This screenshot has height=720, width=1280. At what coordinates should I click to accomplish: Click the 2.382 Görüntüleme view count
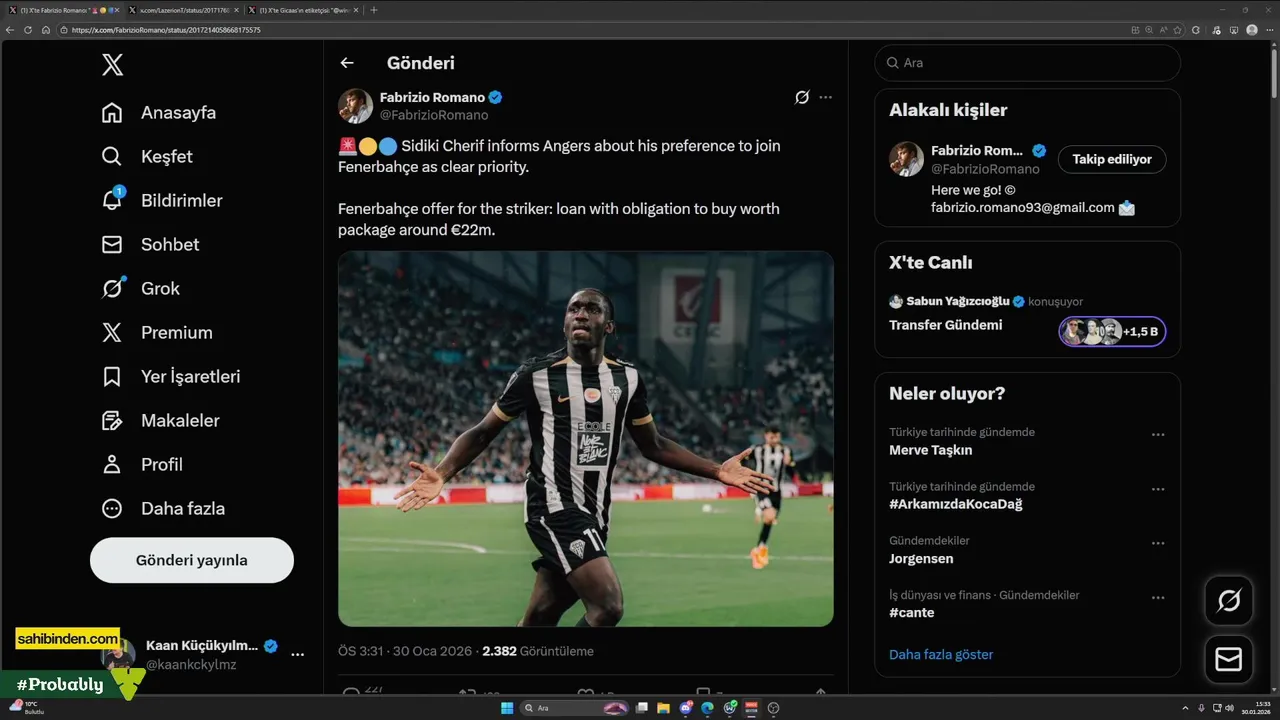(x=538, y=651)
